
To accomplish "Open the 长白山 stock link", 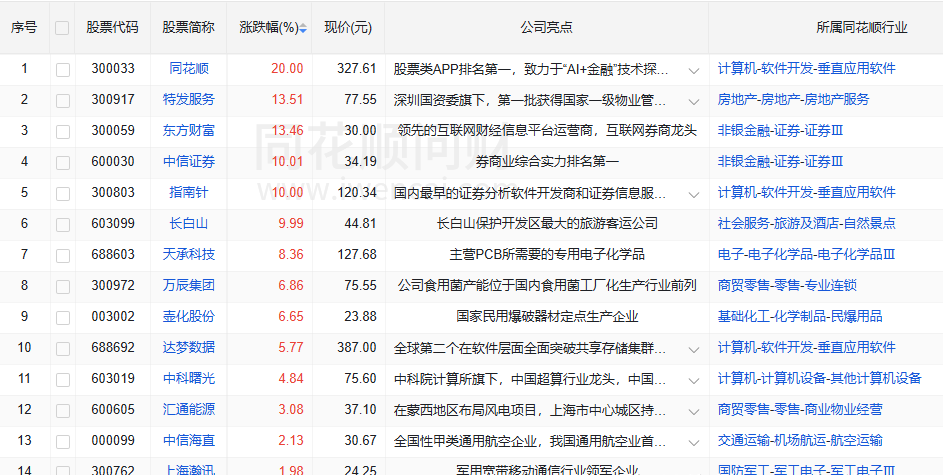I will (189, 224).
